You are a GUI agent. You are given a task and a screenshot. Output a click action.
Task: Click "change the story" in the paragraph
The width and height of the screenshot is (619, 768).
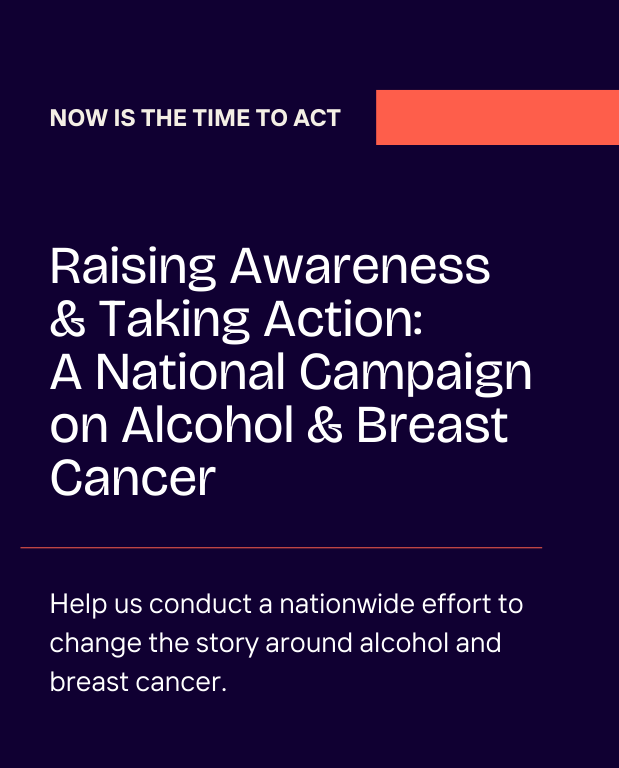(154, 644)
